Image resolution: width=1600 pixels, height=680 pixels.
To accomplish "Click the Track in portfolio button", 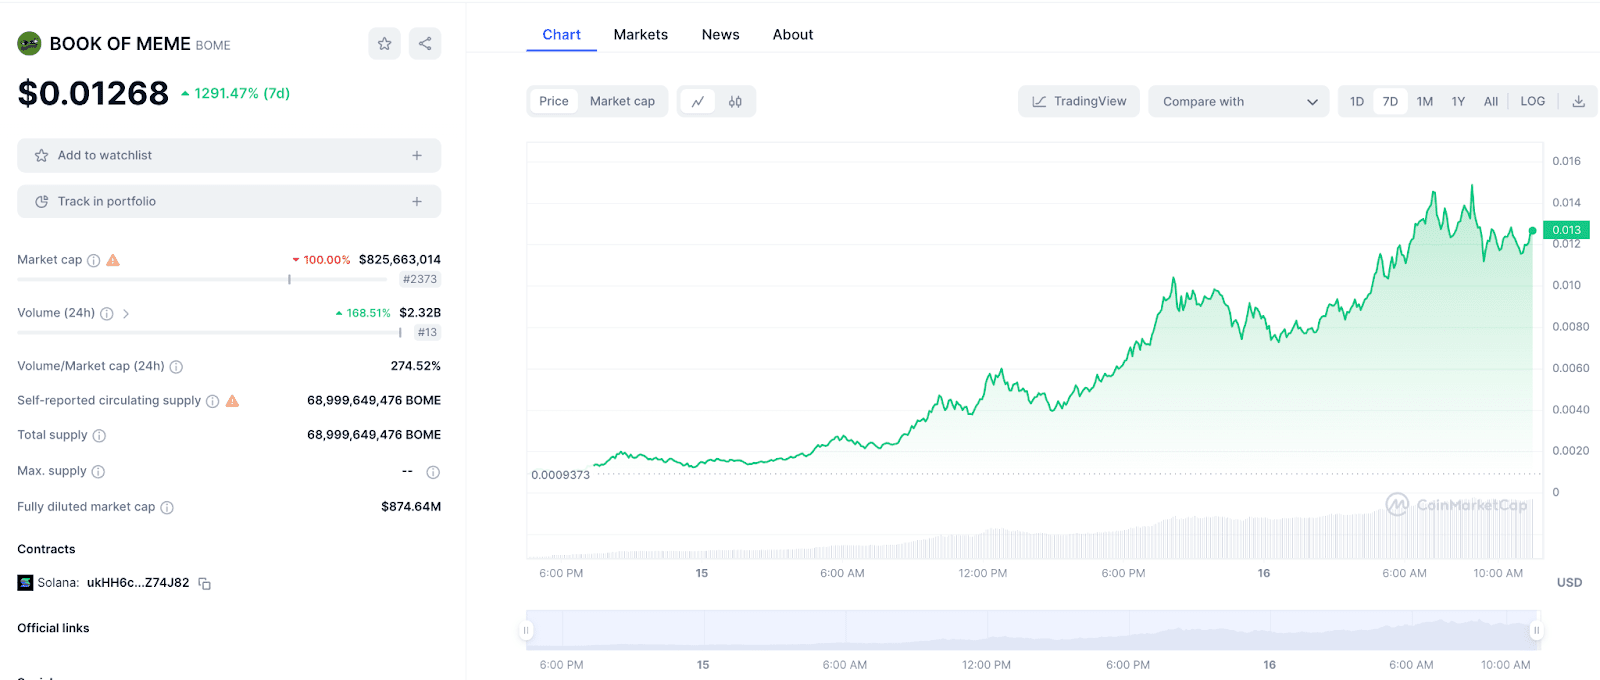I will [x=229, y=201].
